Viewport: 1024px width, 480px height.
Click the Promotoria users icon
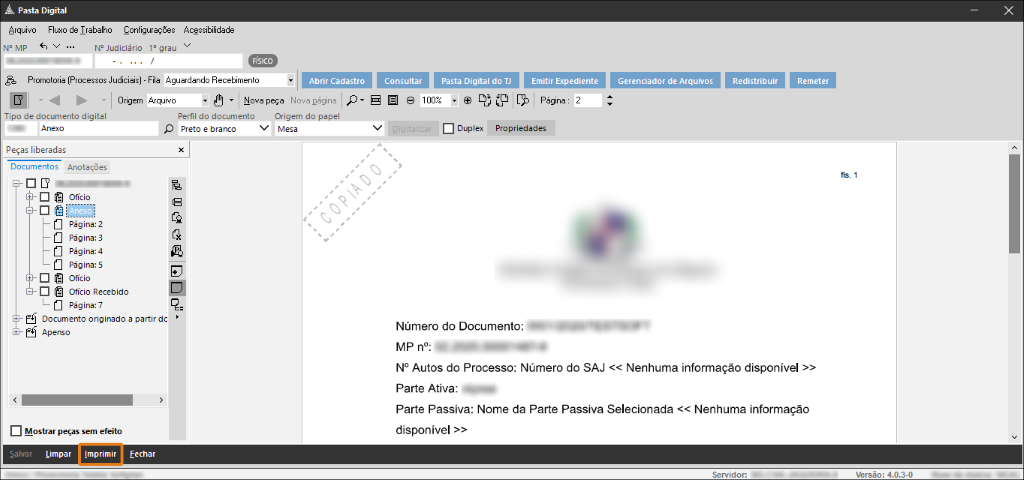click(x=10, y=80)
